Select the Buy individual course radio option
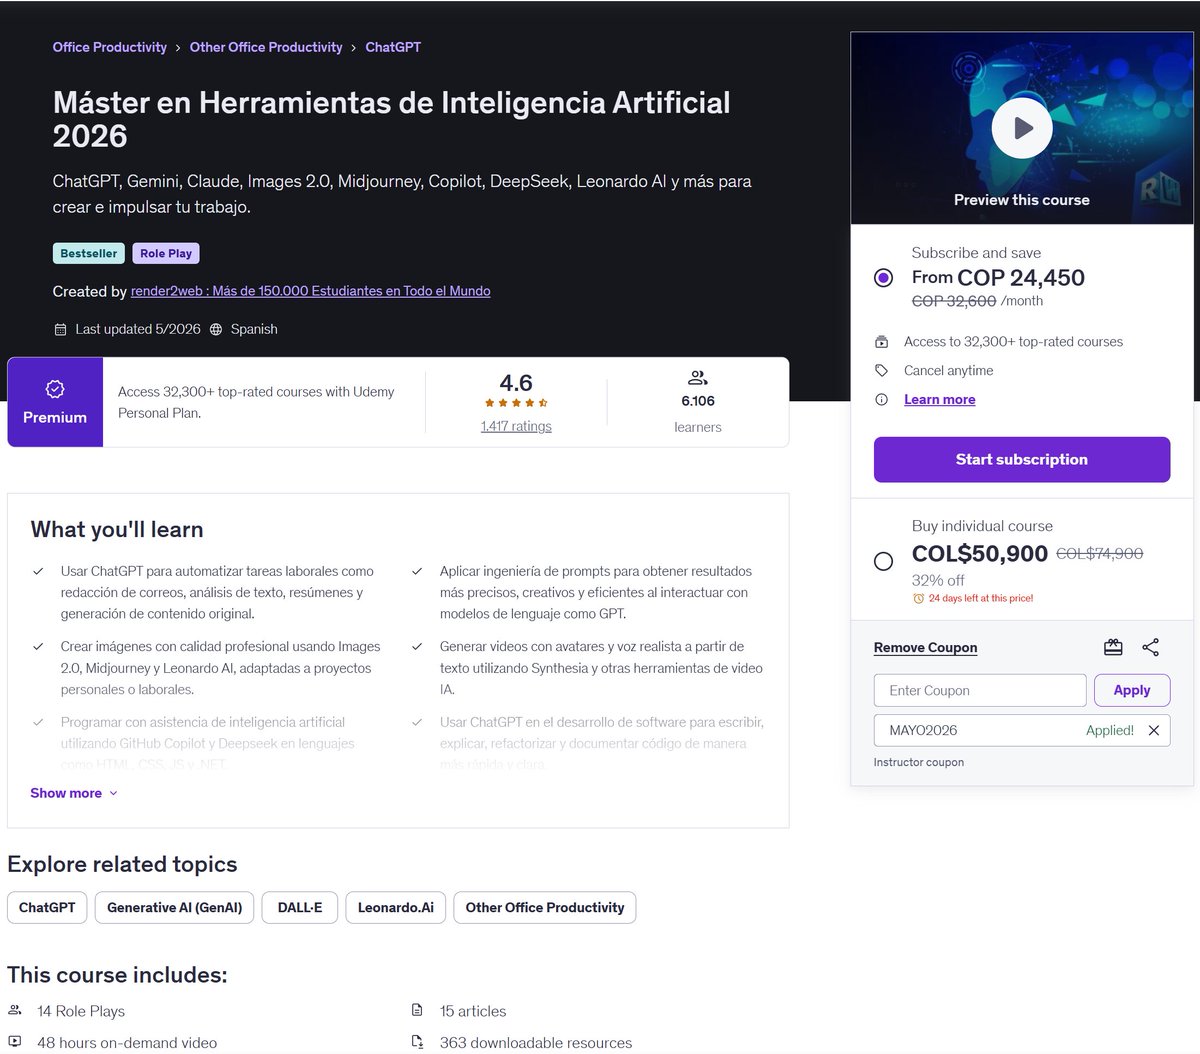This screenshot has height=1054, width=1200. 883,561
